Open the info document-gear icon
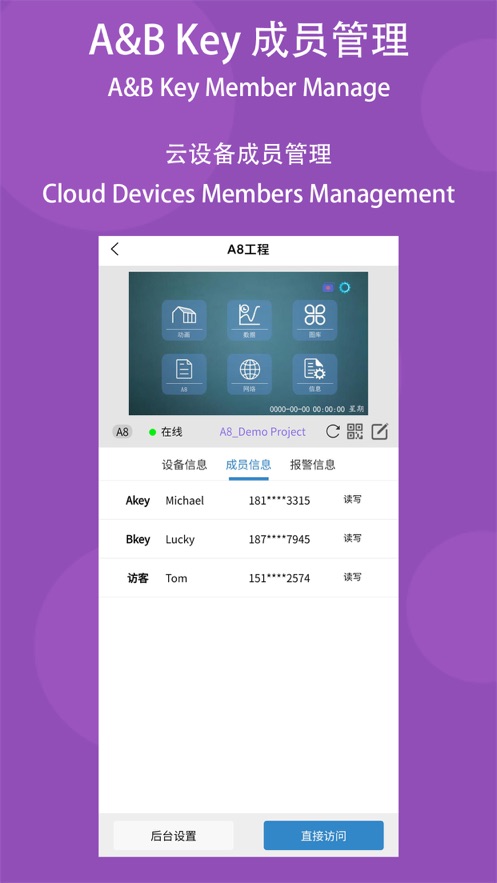Screen dimensions: 497x883 315,374
